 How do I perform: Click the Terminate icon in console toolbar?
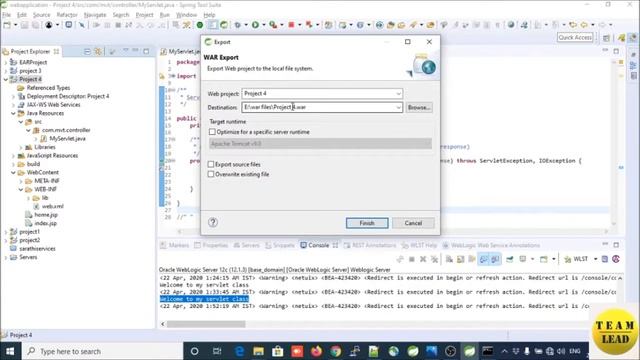click(412, 259)
